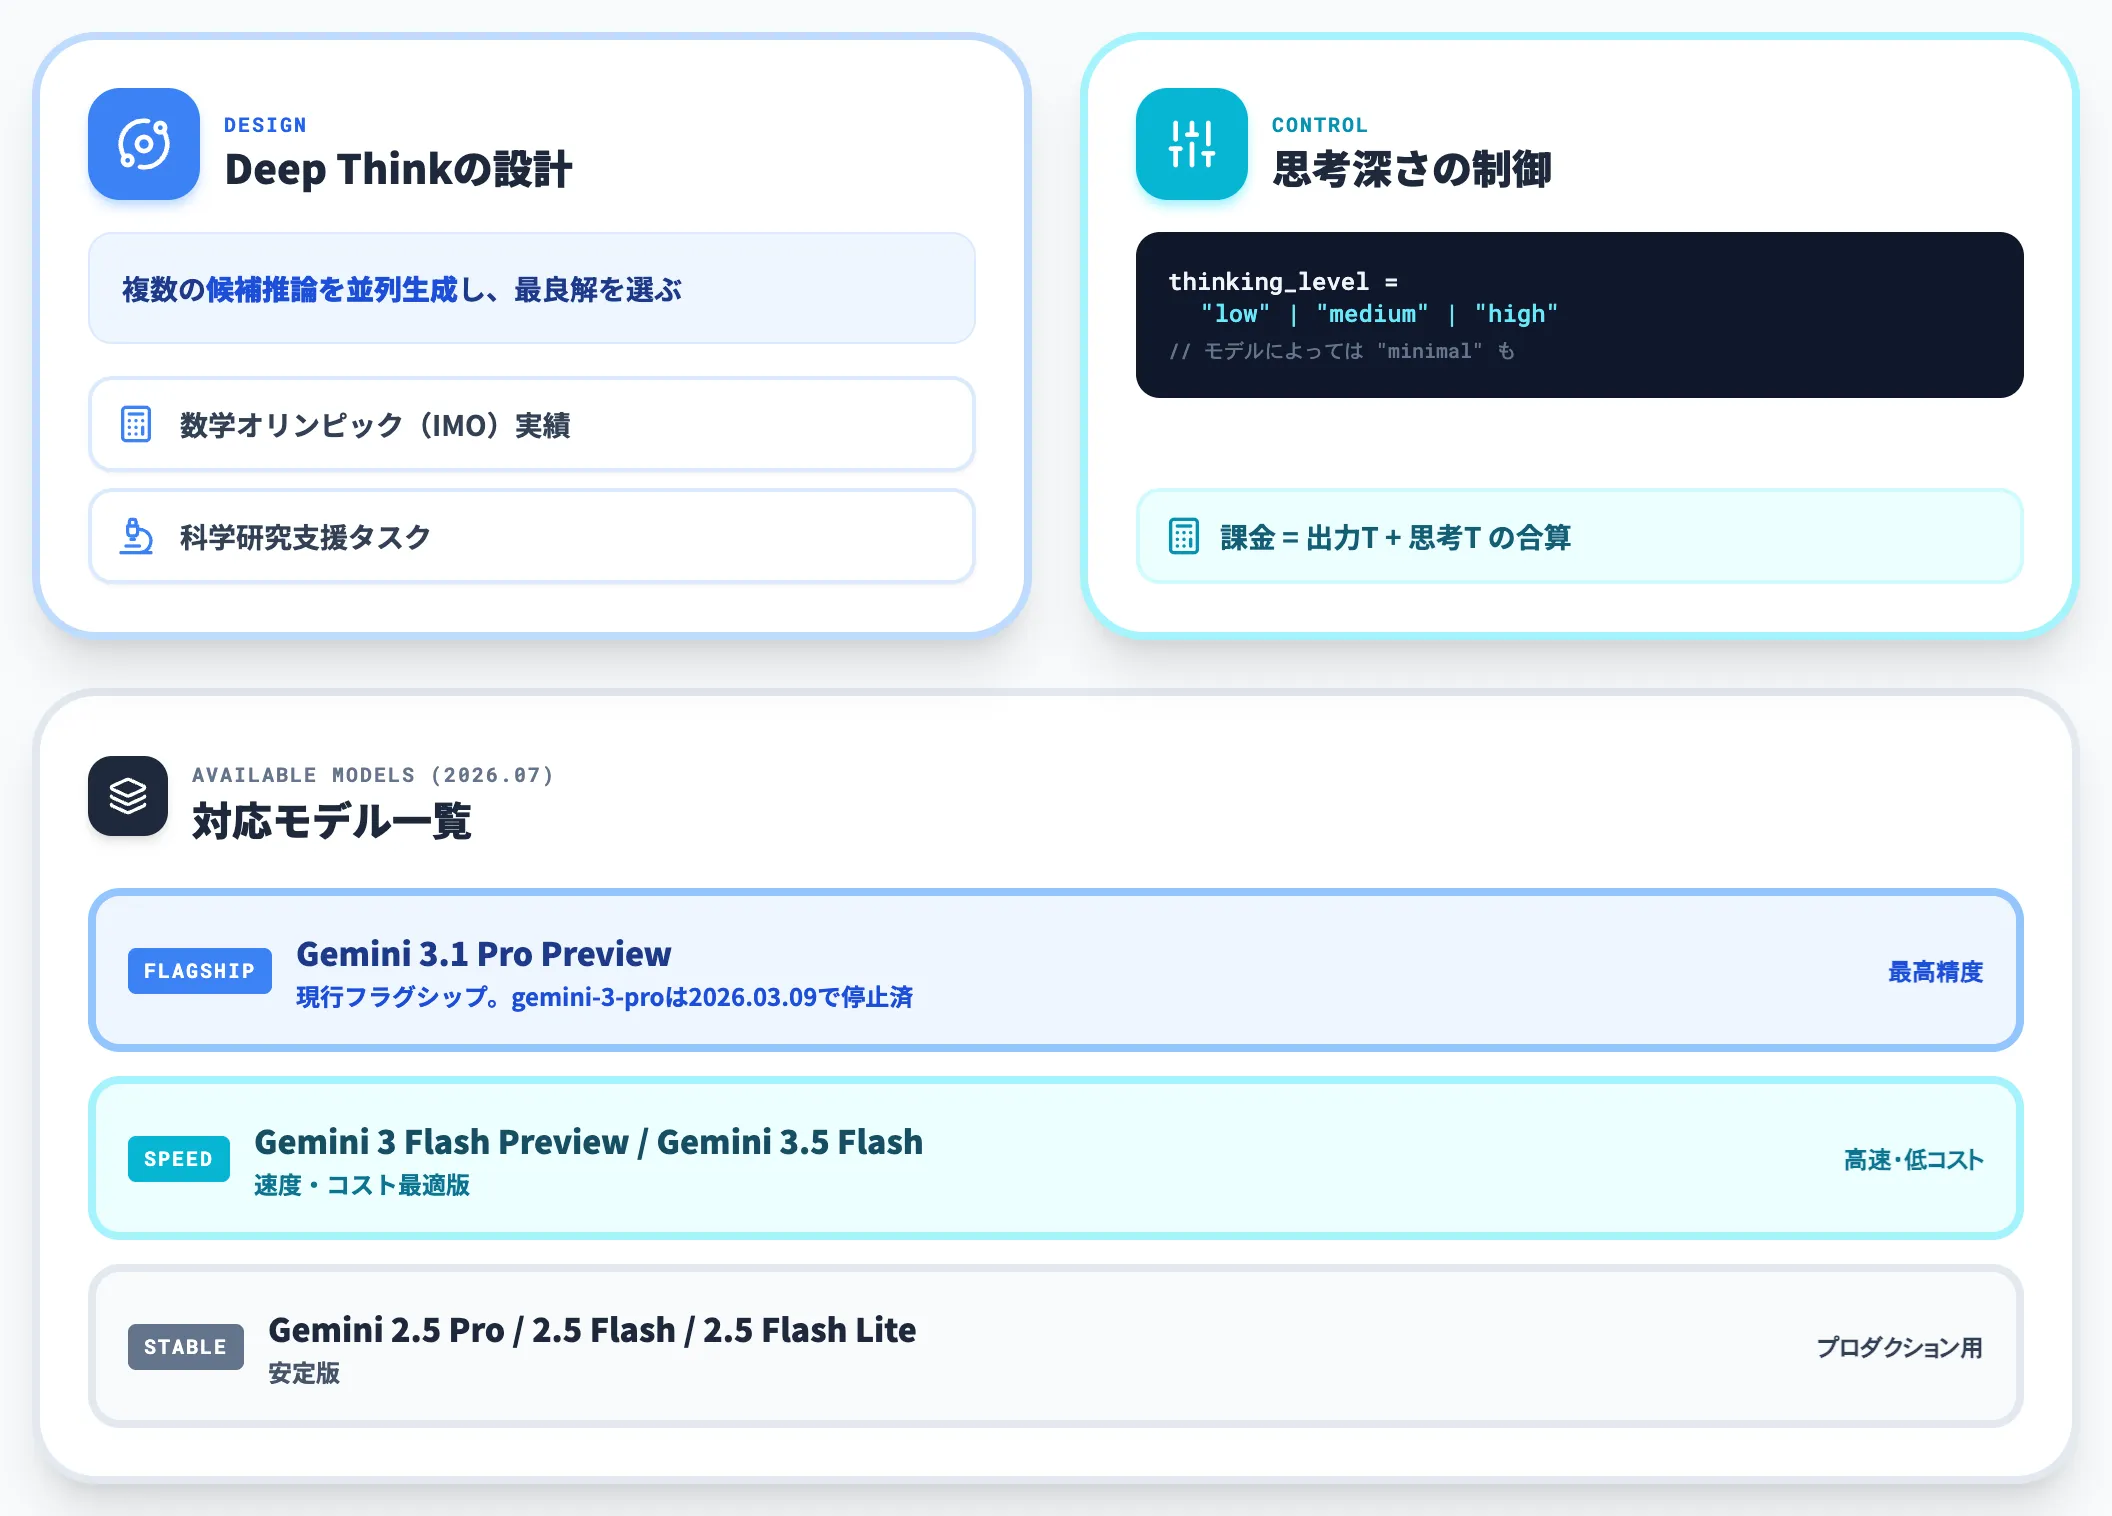2112x1516 pixels.
Task: Click the calculator icon next to 課金
Action: pos(1184,536)
